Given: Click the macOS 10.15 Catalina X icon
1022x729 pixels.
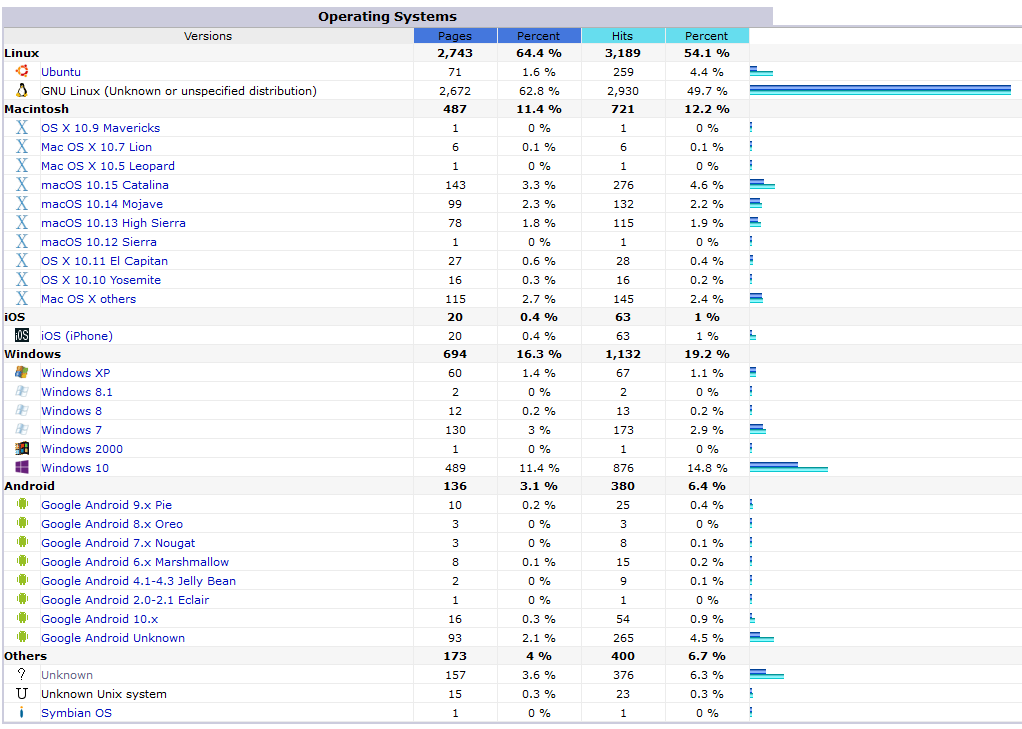Looking at the screenshot, I should click(22, 185).
